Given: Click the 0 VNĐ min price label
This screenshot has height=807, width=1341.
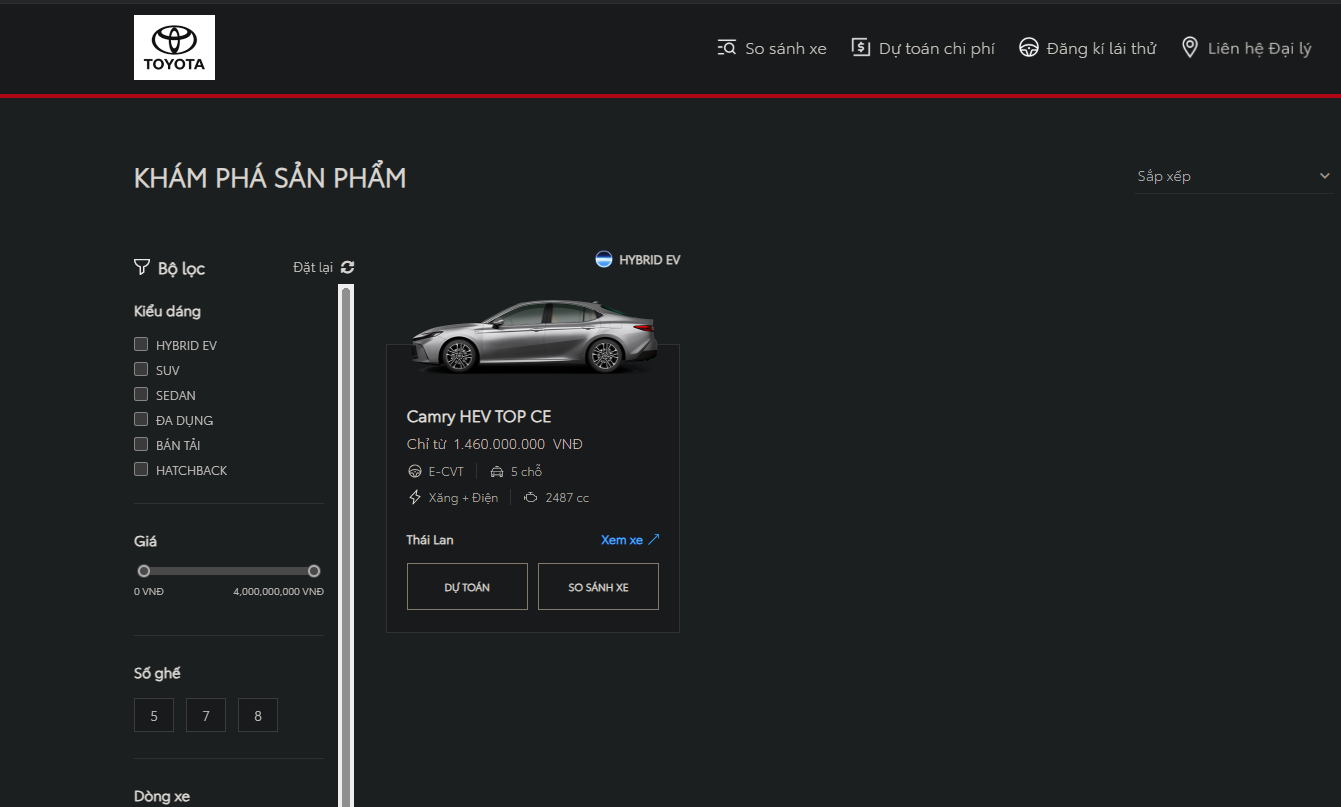Looking at the screenshot, I should click(x=149, y=591).
